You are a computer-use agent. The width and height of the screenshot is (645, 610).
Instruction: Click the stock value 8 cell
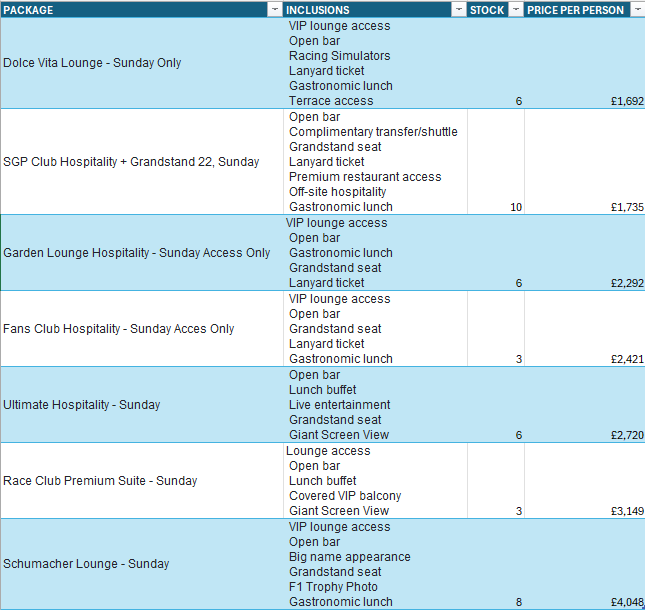coord(496,564)
